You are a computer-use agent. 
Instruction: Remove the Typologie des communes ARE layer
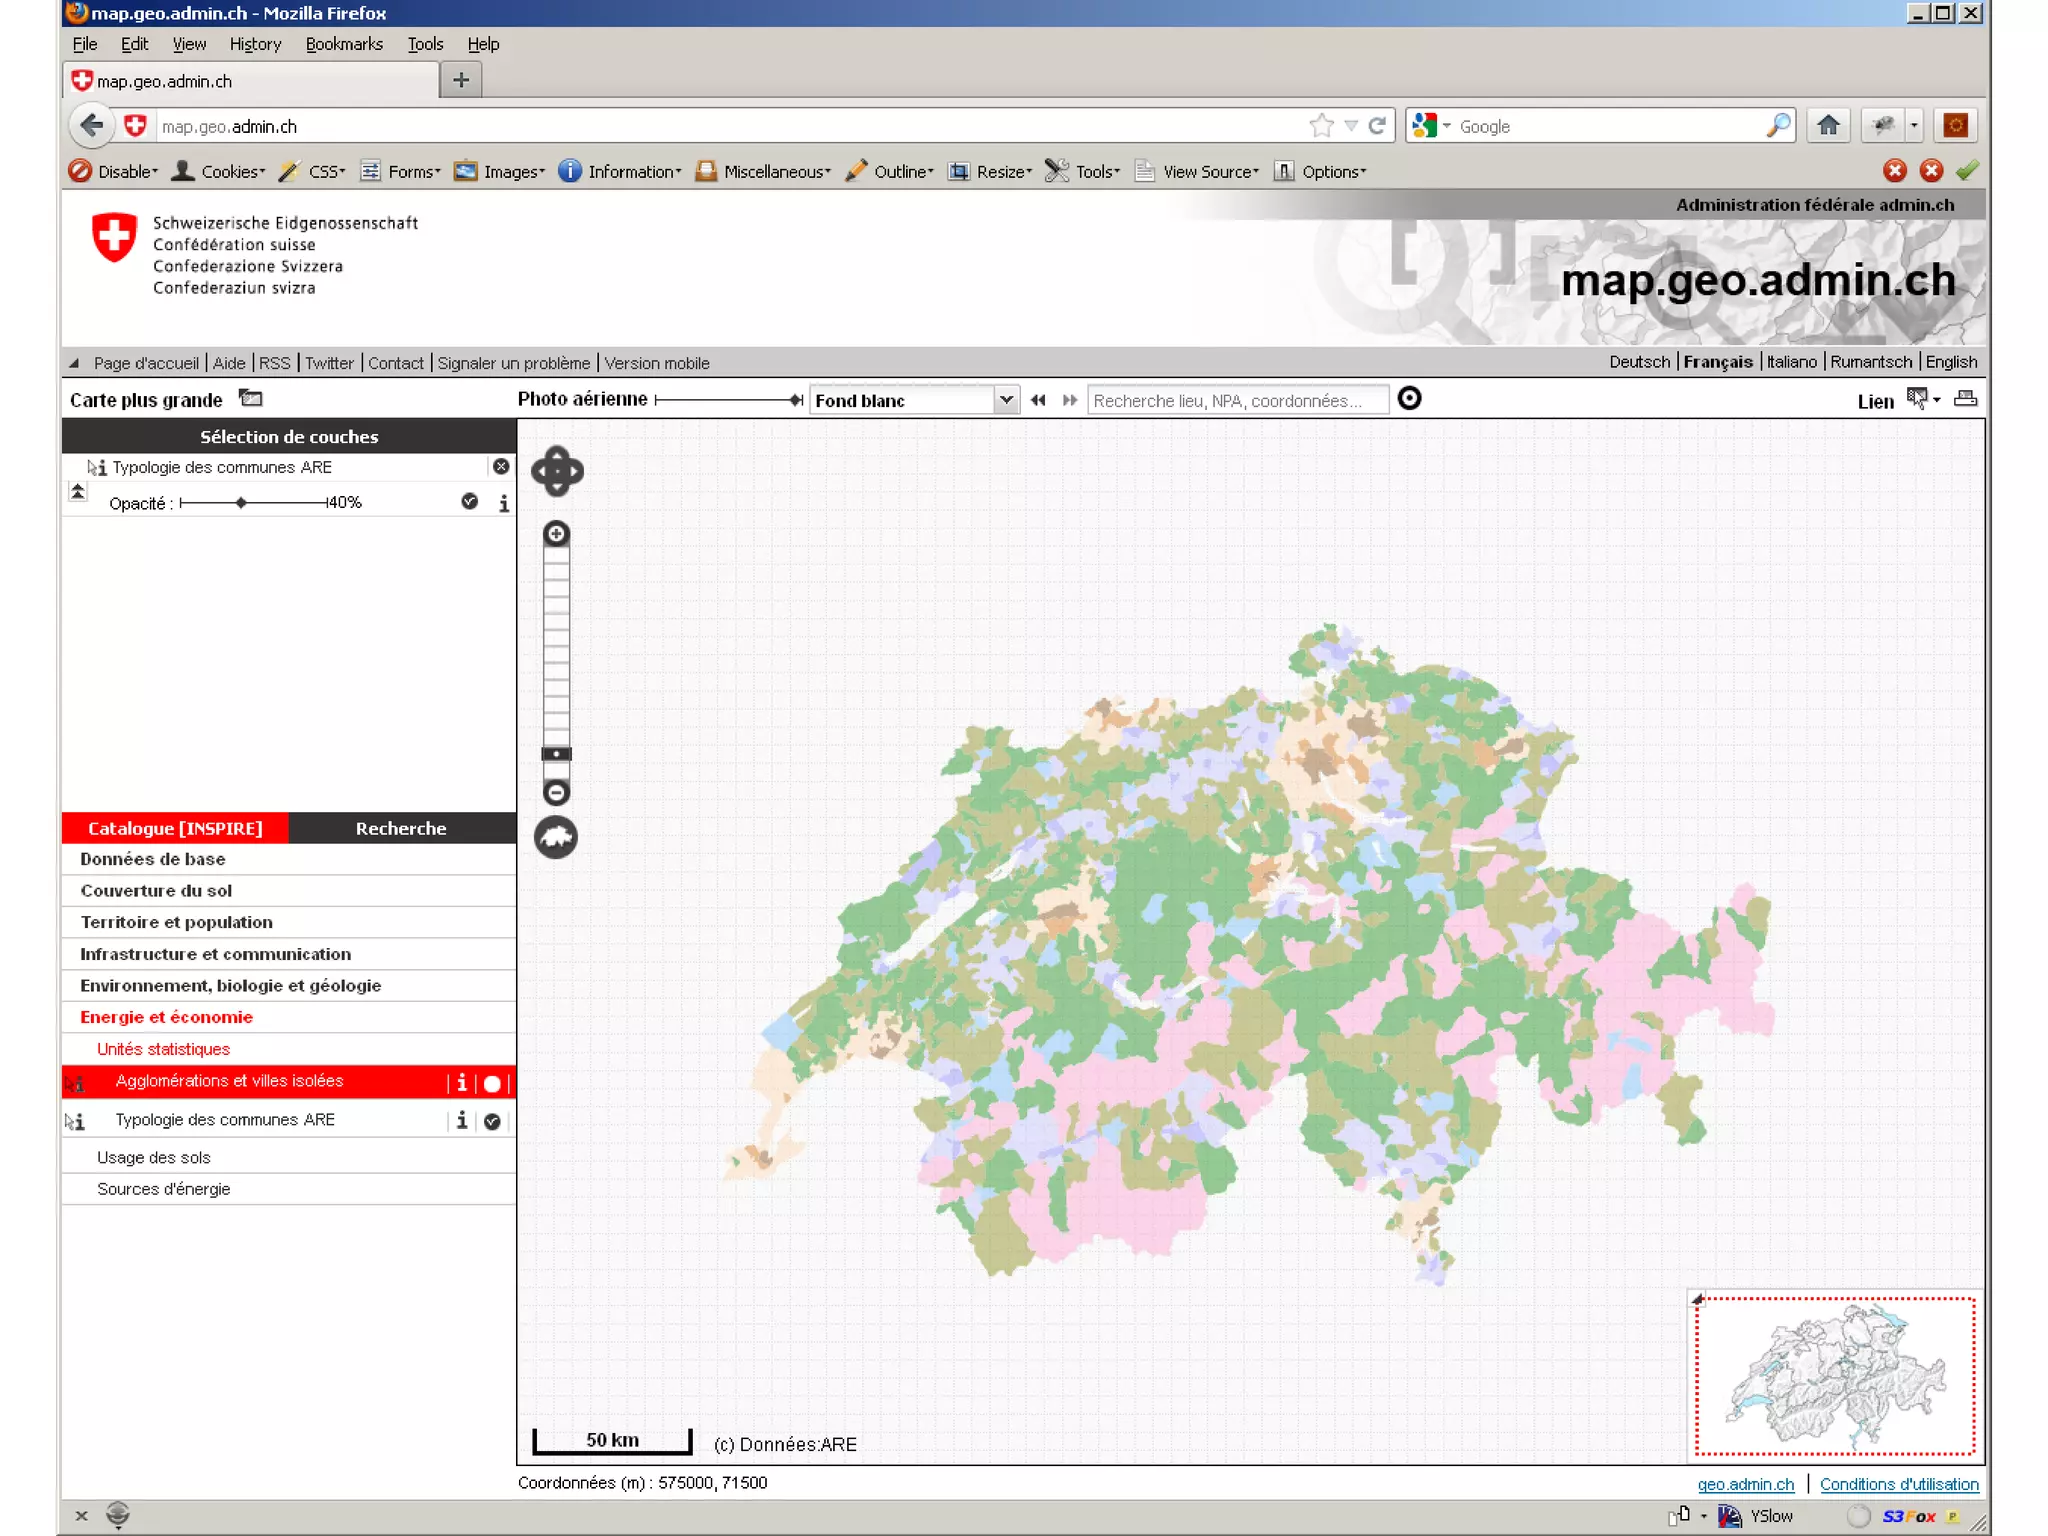coord(501,467)
